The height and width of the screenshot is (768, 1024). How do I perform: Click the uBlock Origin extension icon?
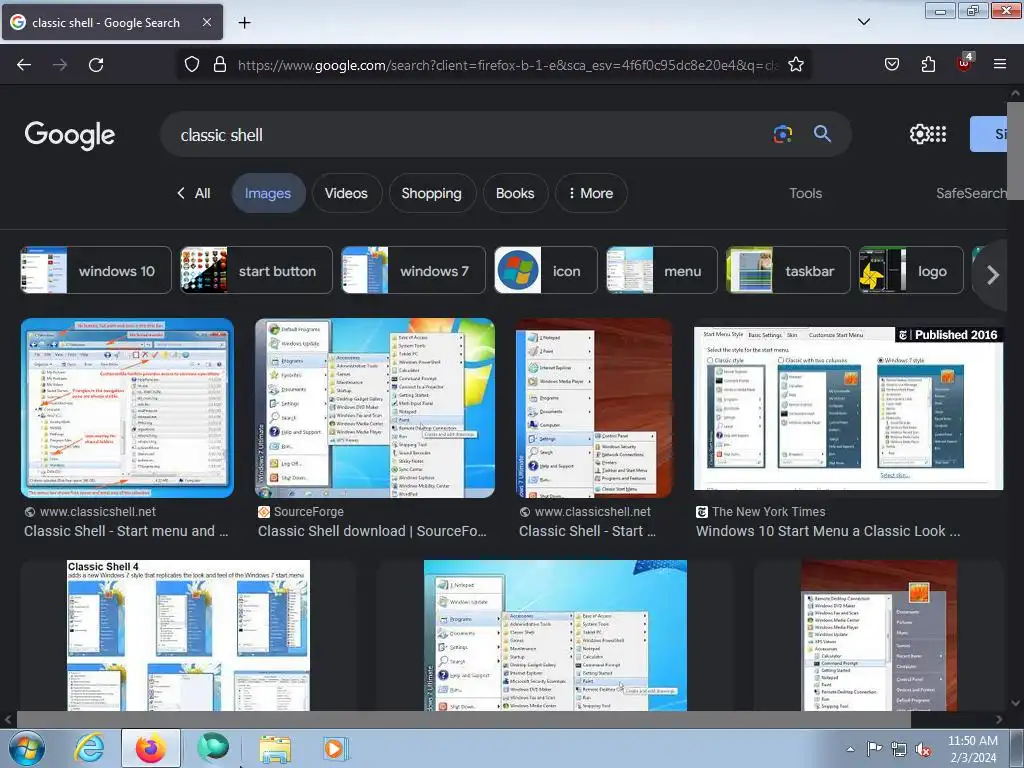click(x=965, y=63)
